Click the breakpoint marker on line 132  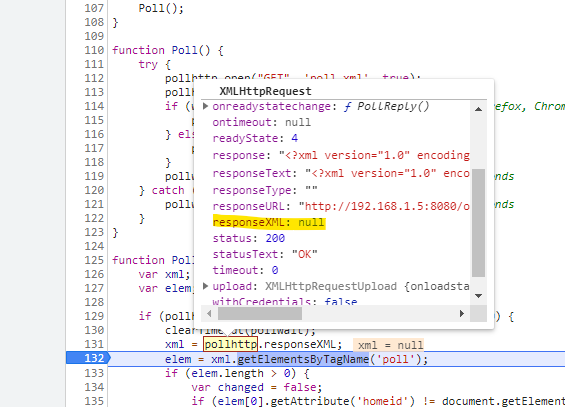89,358
